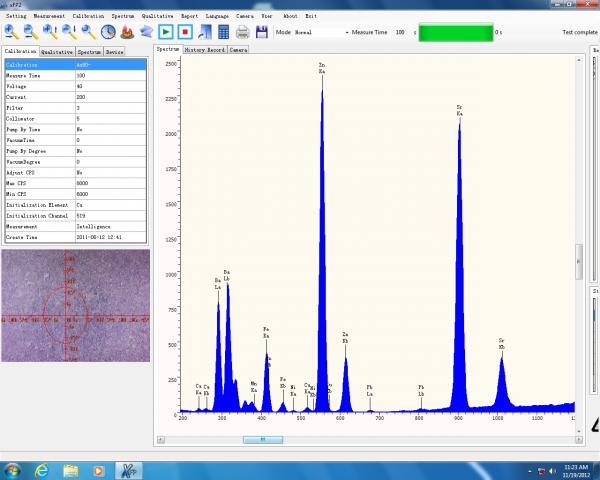Click vertical zoom-out magnifier icon
The width and height of the screenshot is (600, 480).
[69, 32]
